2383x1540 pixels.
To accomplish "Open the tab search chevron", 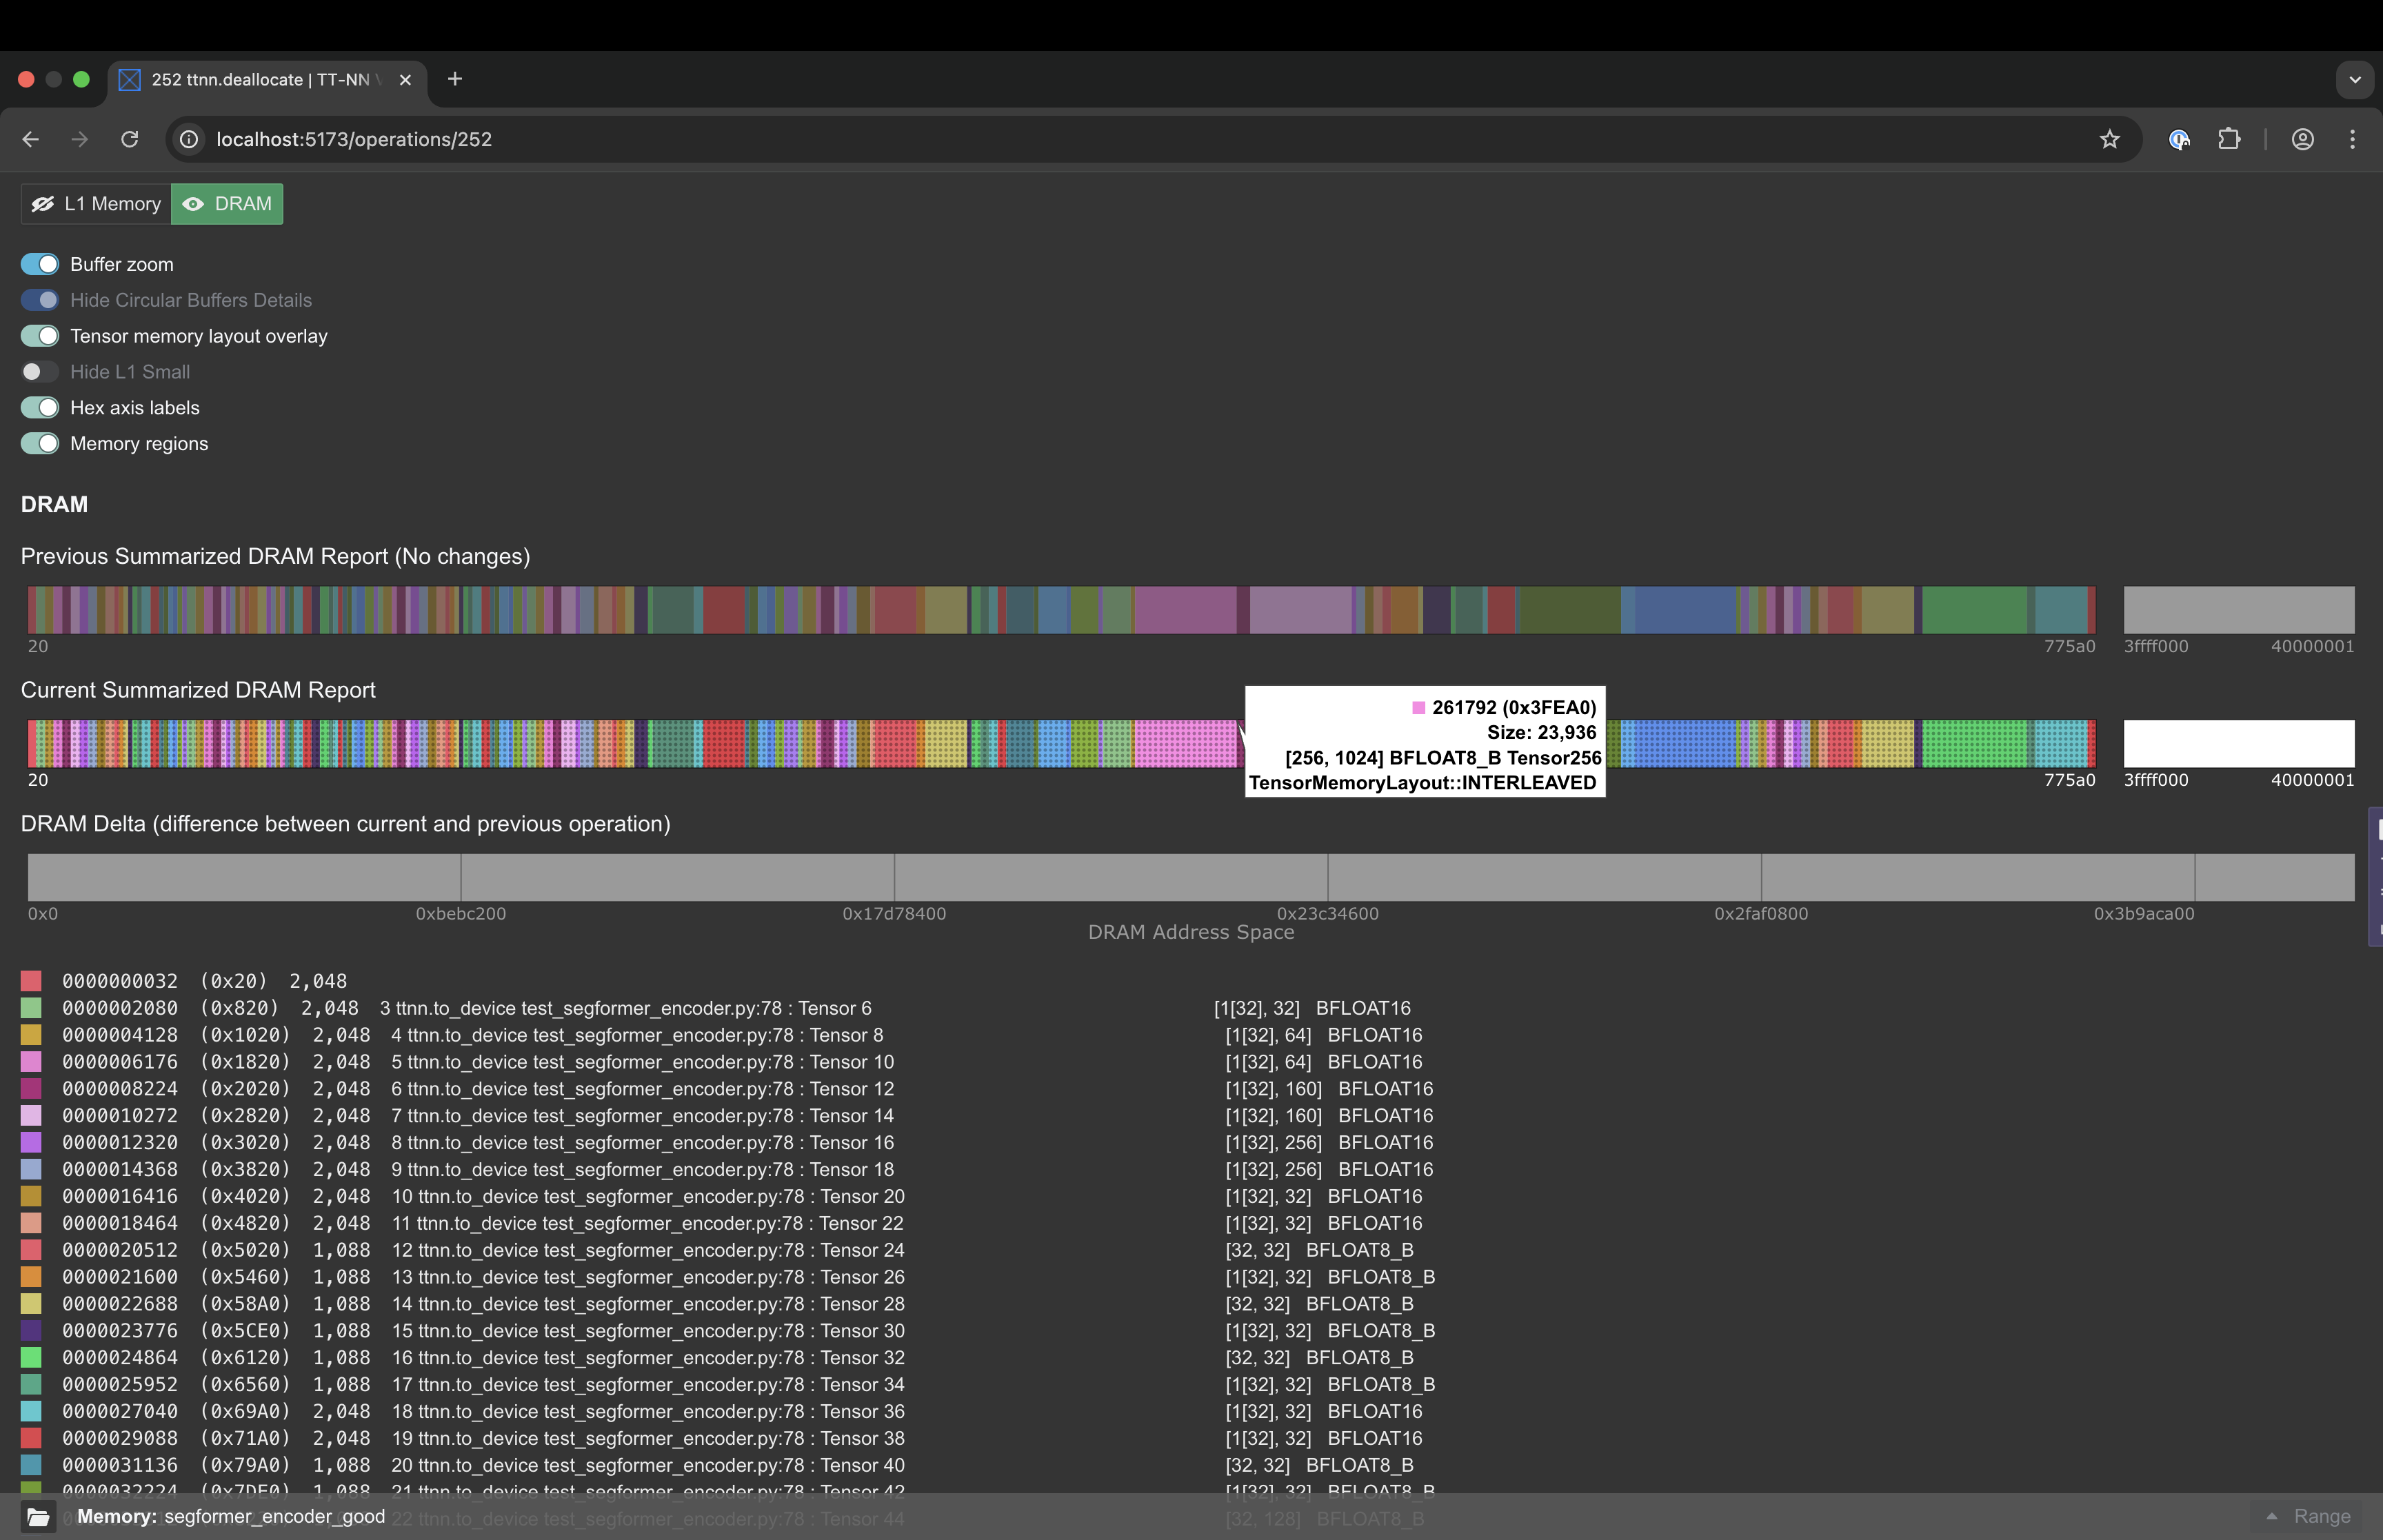I will 2355,79.
